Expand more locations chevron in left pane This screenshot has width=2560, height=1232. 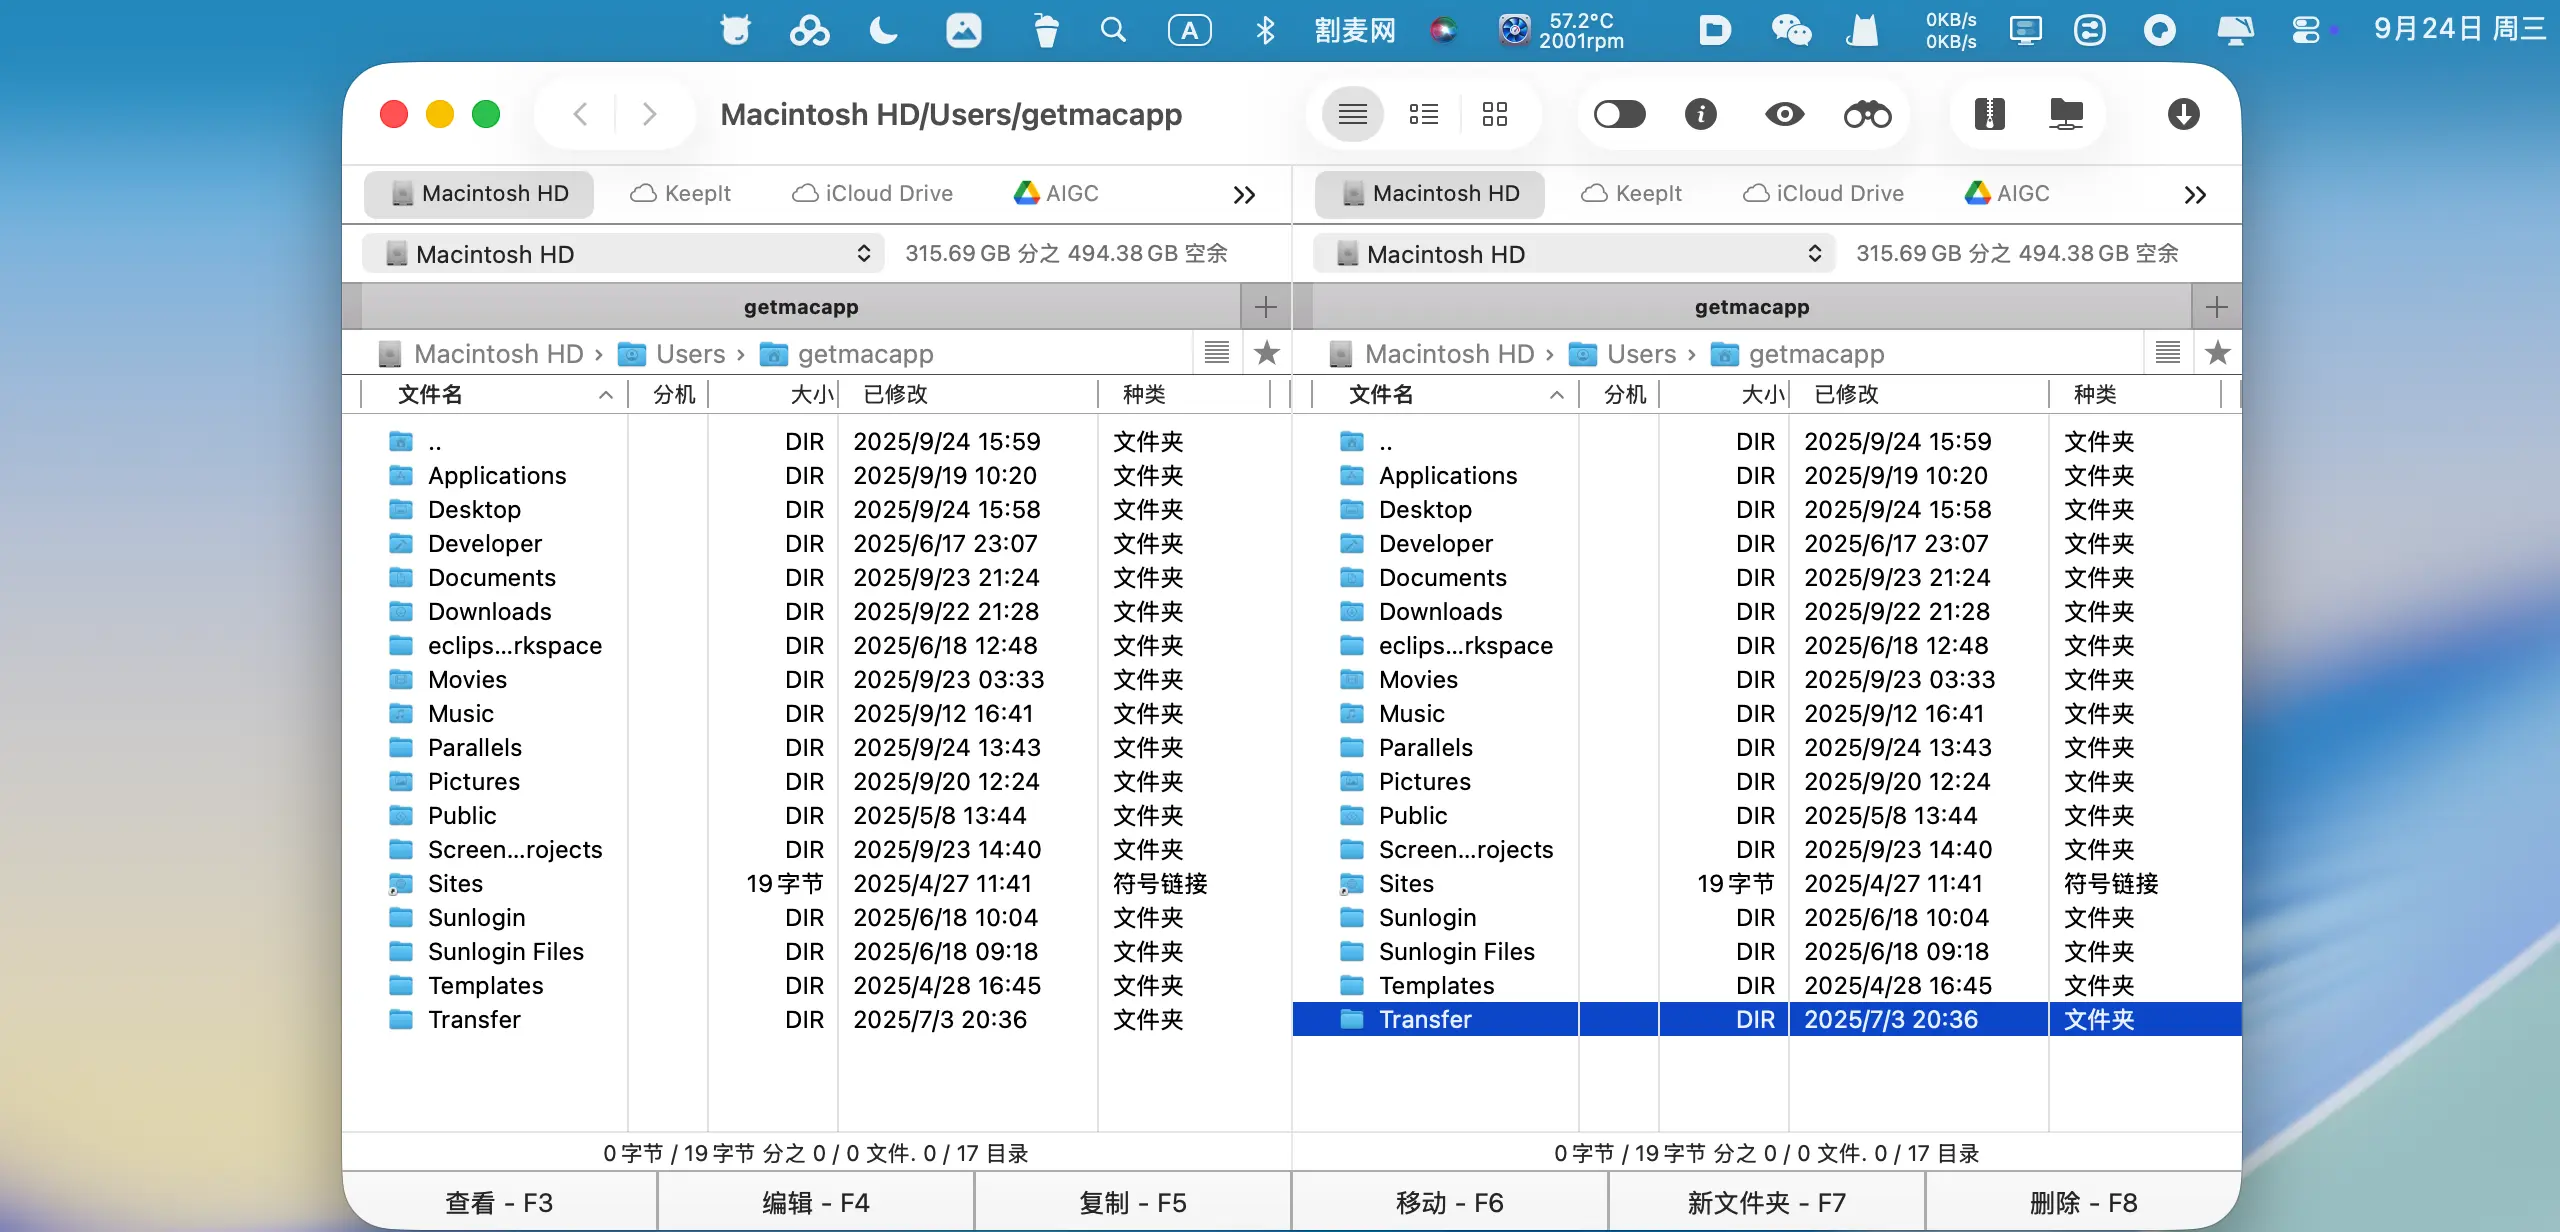(1244, 195)
